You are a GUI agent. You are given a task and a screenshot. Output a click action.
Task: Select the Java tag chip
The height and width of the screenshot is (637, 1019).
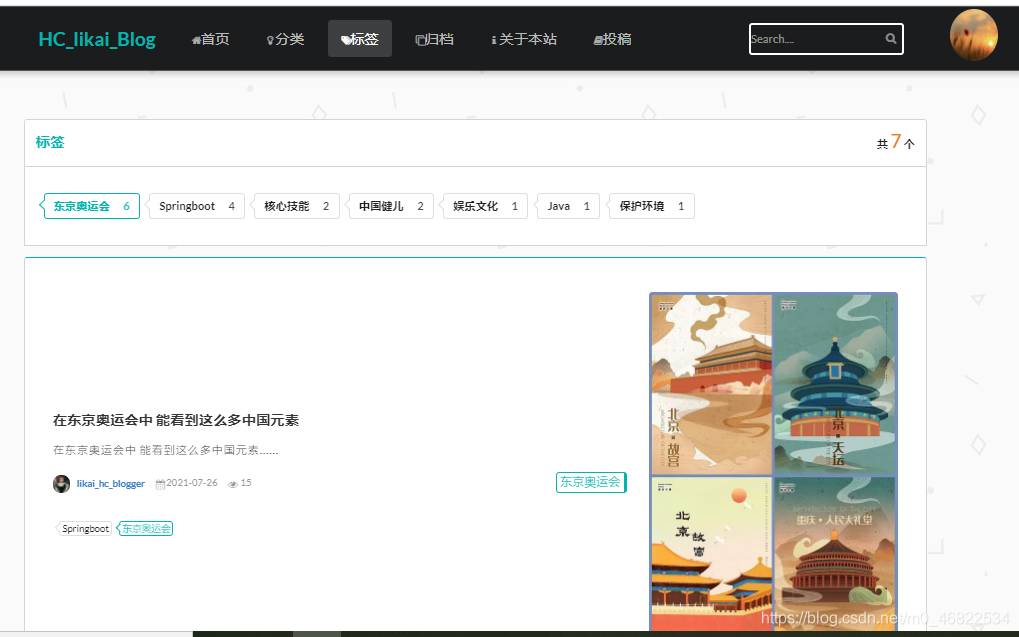[x=567, y=206]
